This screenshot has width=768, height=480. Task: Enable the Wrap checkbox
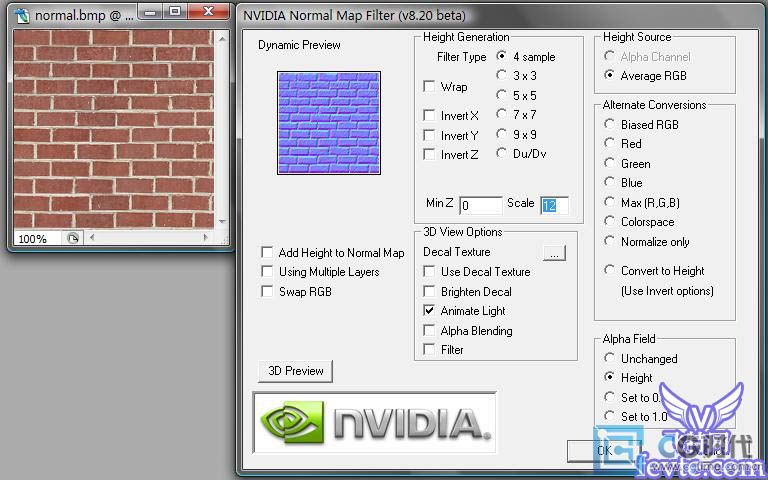[x=429, y=87]
